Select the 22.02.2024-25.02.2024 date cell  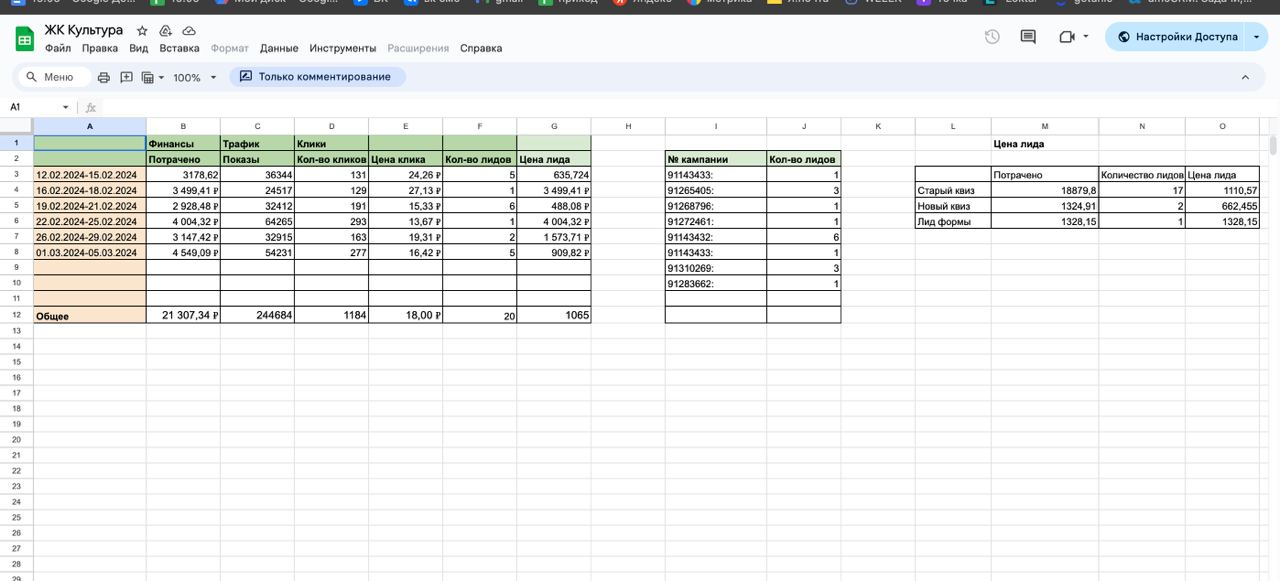[x=90, y=221]
